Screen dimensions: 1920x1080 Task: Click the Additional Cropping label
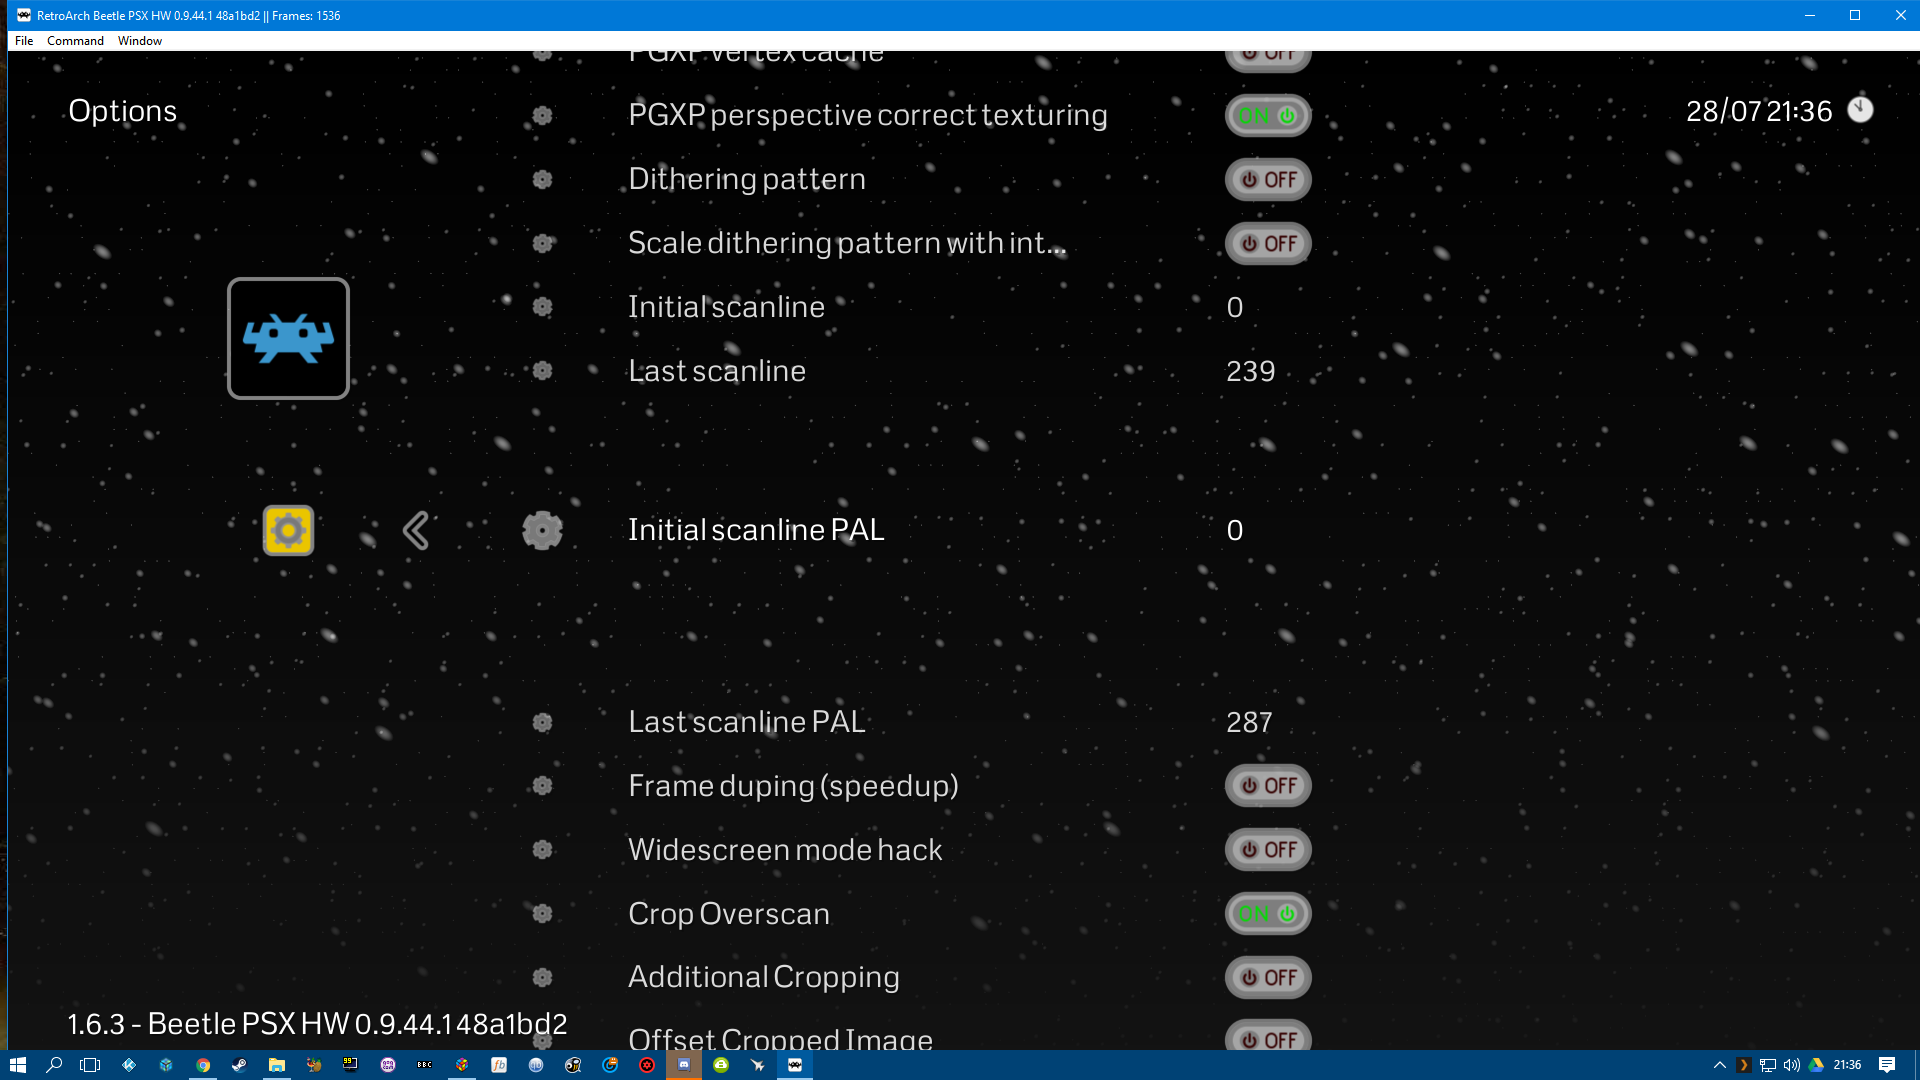click(x=764, y=978)
